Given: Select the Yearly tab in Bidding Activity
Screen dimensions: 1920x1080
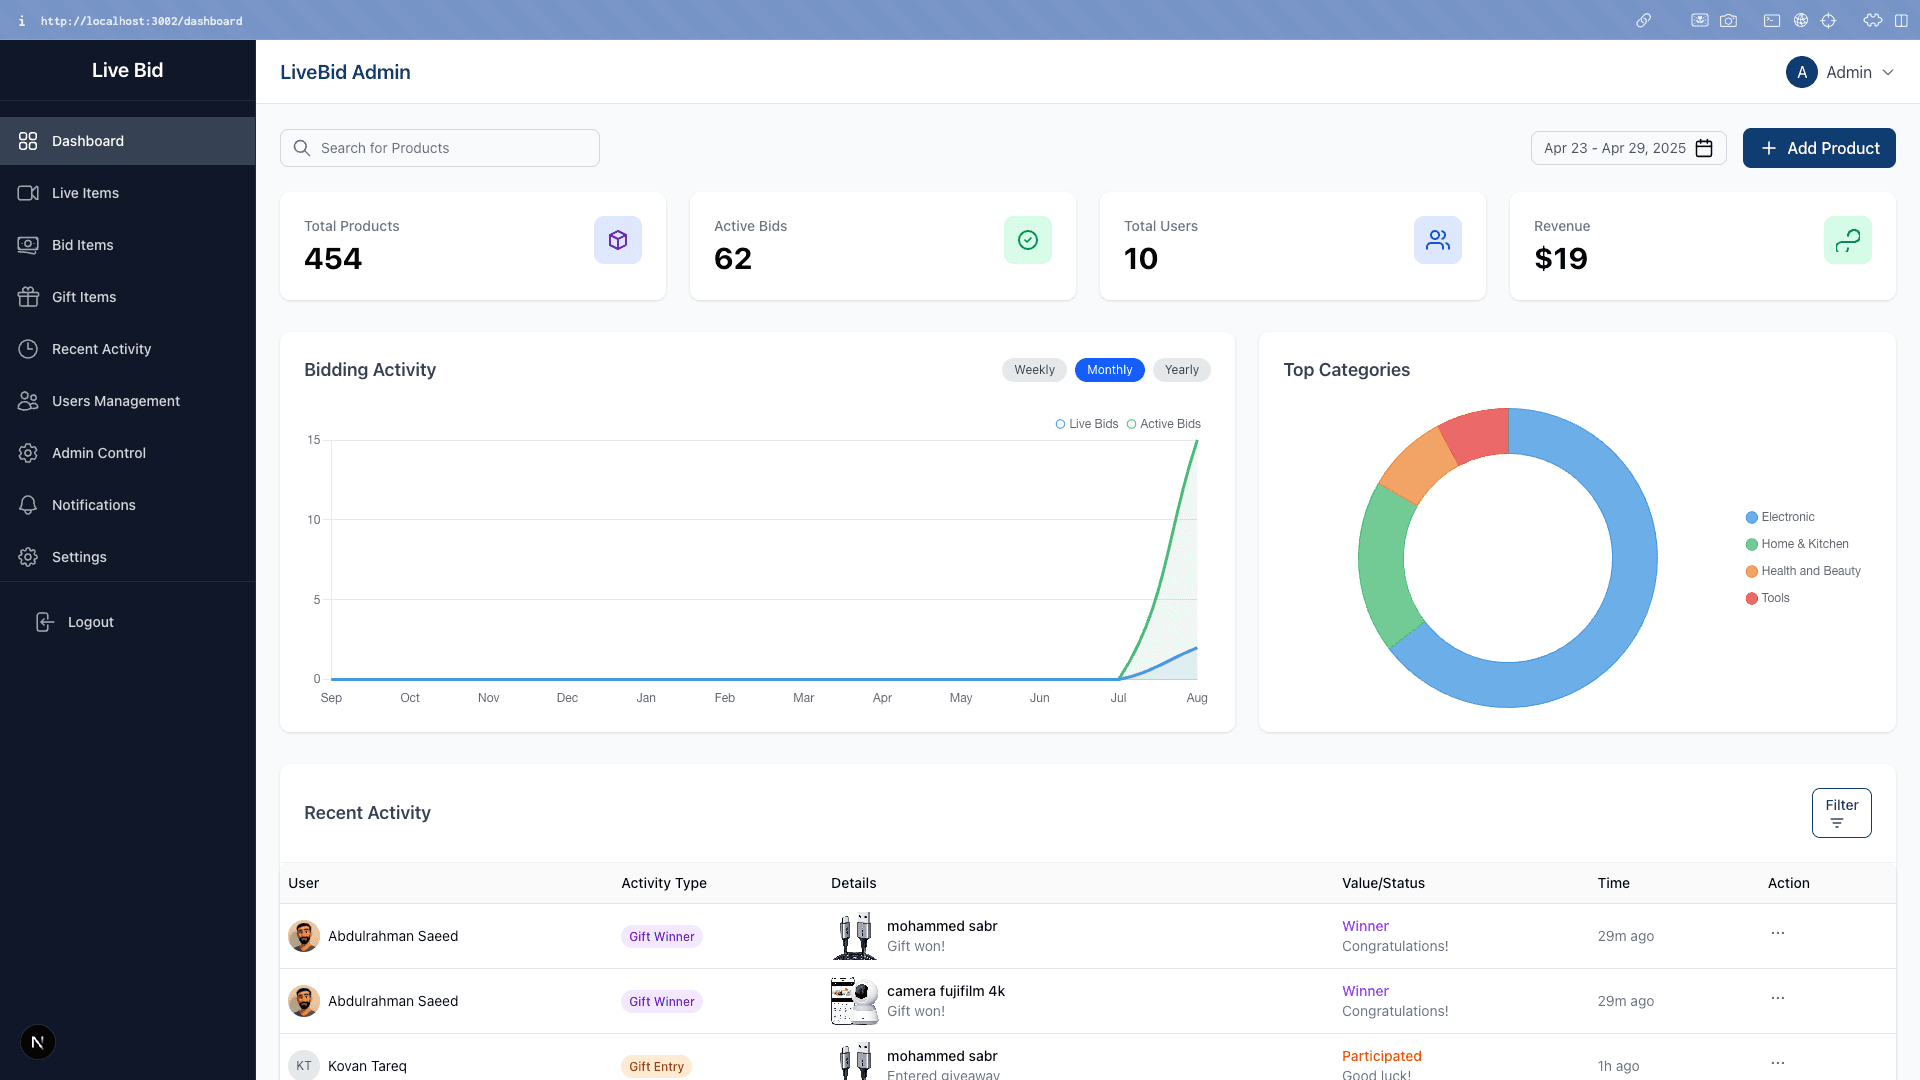Looking at the screenshot, I should coord(1181,370).
